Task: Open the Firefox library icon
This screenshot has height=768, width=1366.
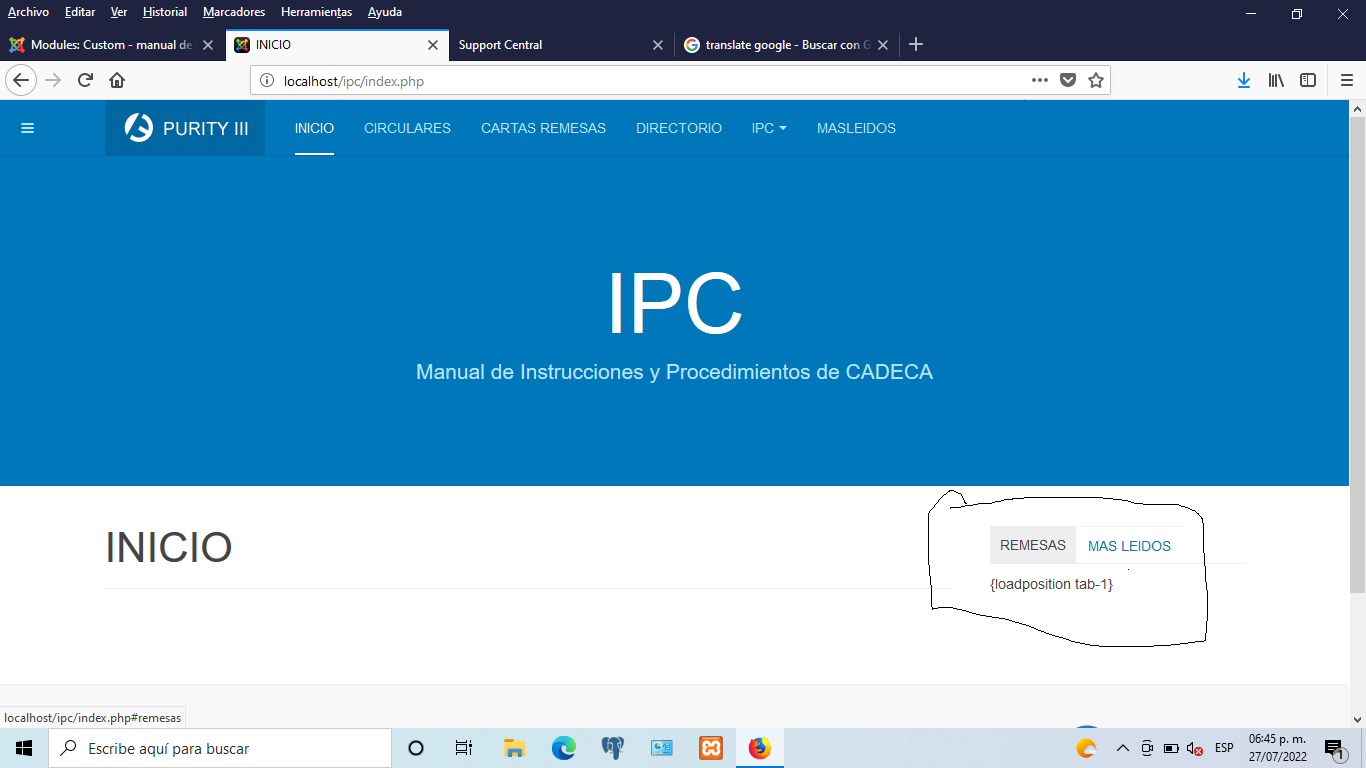Action: [x=1276, y=80]
